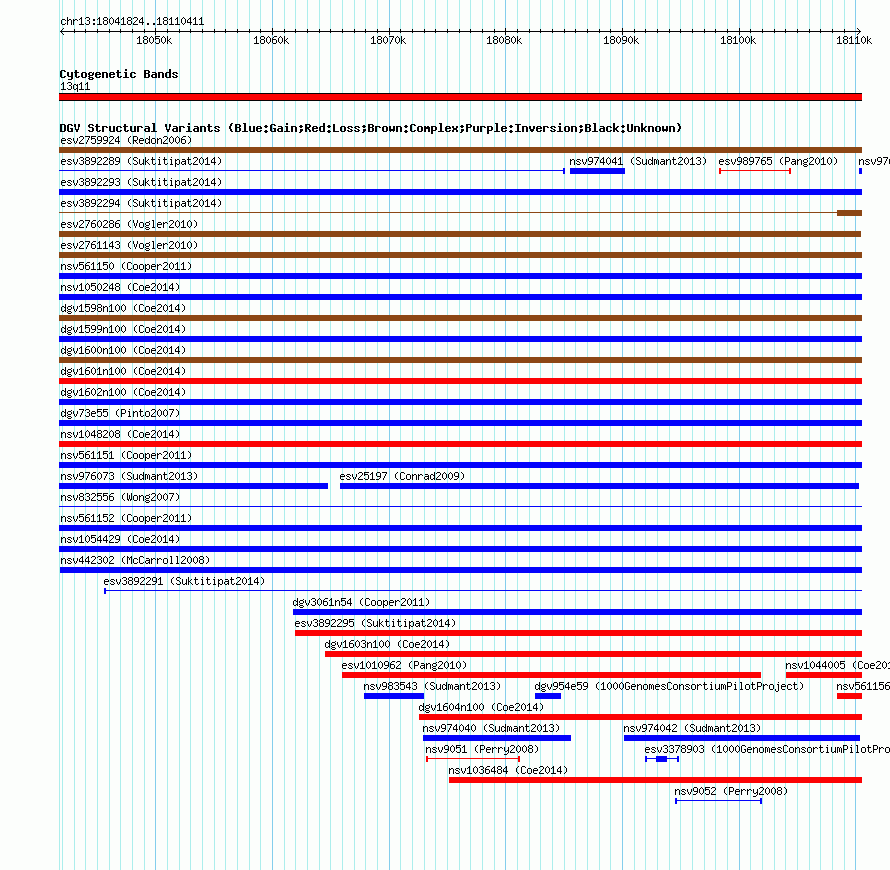
Task: Click dgv1602n100 (Coe2014) label
Action: (x=123, y=392)
